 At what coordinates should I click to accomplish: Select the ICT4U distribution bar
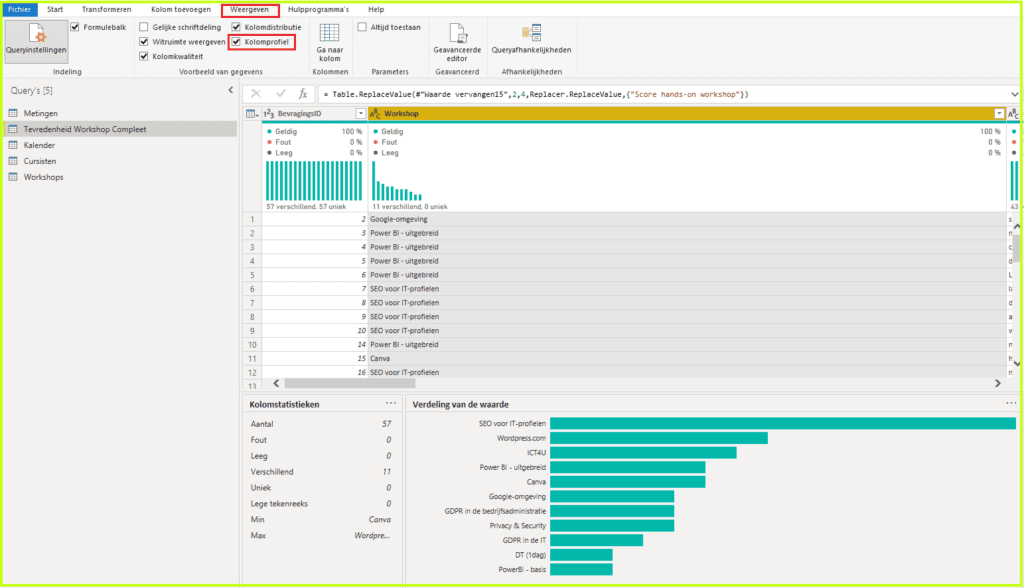pyautogui.click(x=643, y=453)
